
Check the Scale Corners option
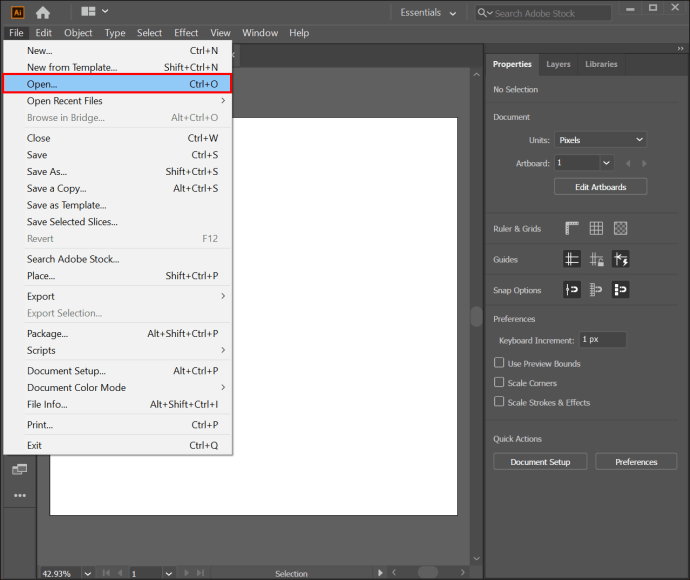point(499,382)
